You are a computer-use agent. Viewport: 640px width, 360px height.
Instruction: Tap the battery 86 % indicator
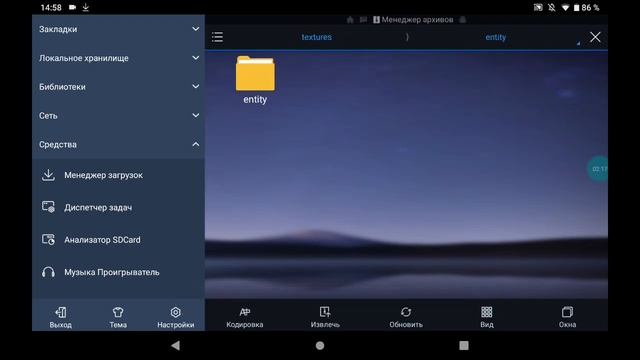586,7
